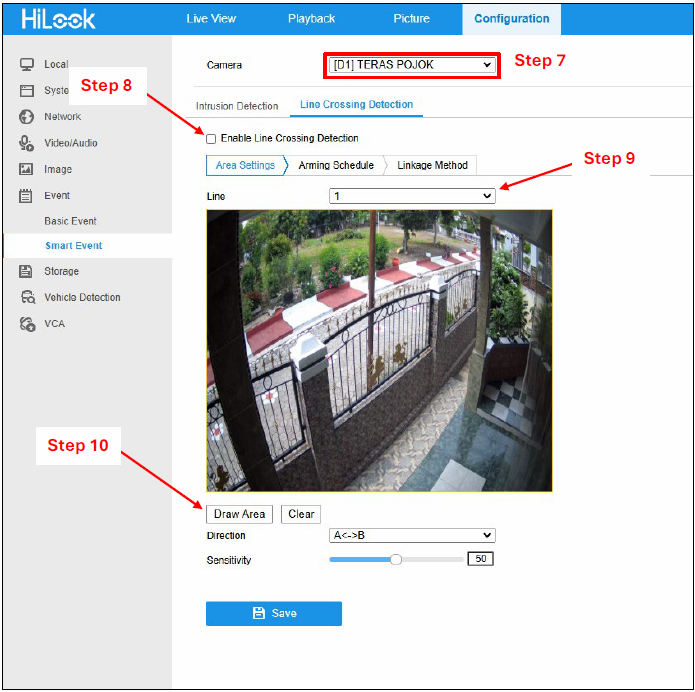Viewport: 695px width, 692px height.
Task: Click the floppy disk icon on Save
Action: click(259, 613)
